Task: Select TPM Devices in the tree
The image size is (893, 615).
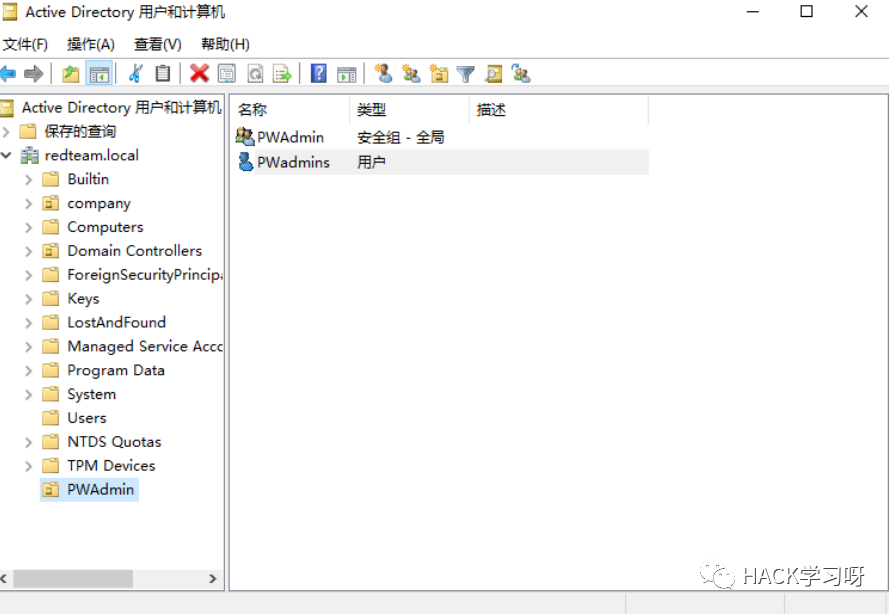Action: [111, 466]
